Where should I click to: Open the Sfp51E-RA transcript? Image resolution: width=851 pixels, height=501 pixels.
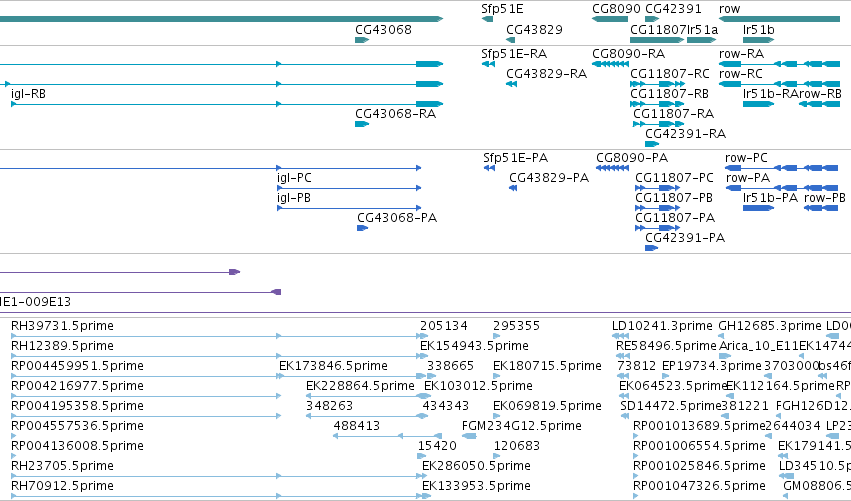(x=514, y=54)
